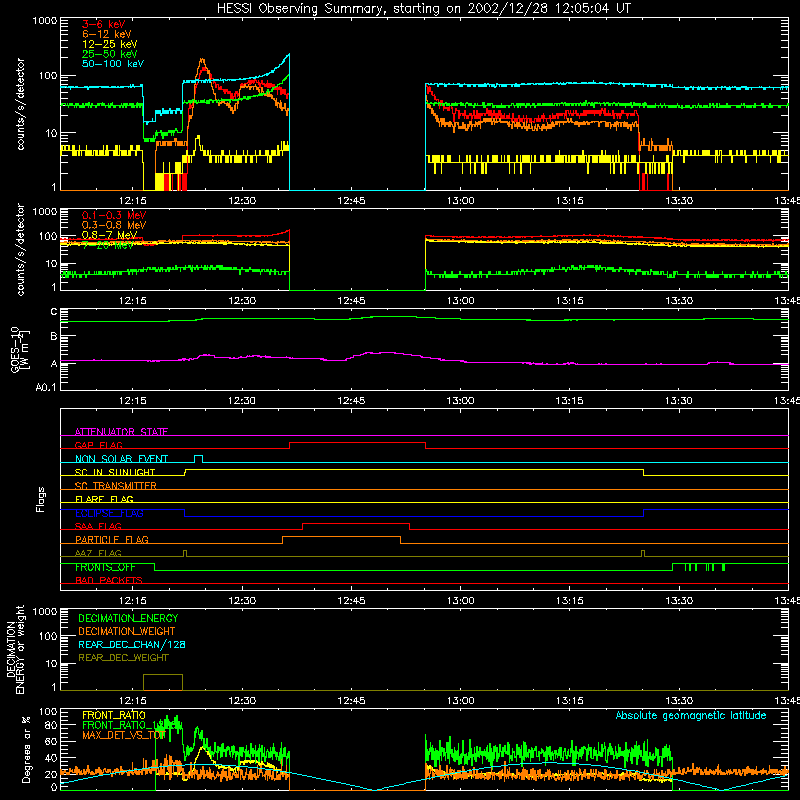Screen dimensions: 800x800
Task: Click the vertical Flags axis title
Action: pos(41,499)
